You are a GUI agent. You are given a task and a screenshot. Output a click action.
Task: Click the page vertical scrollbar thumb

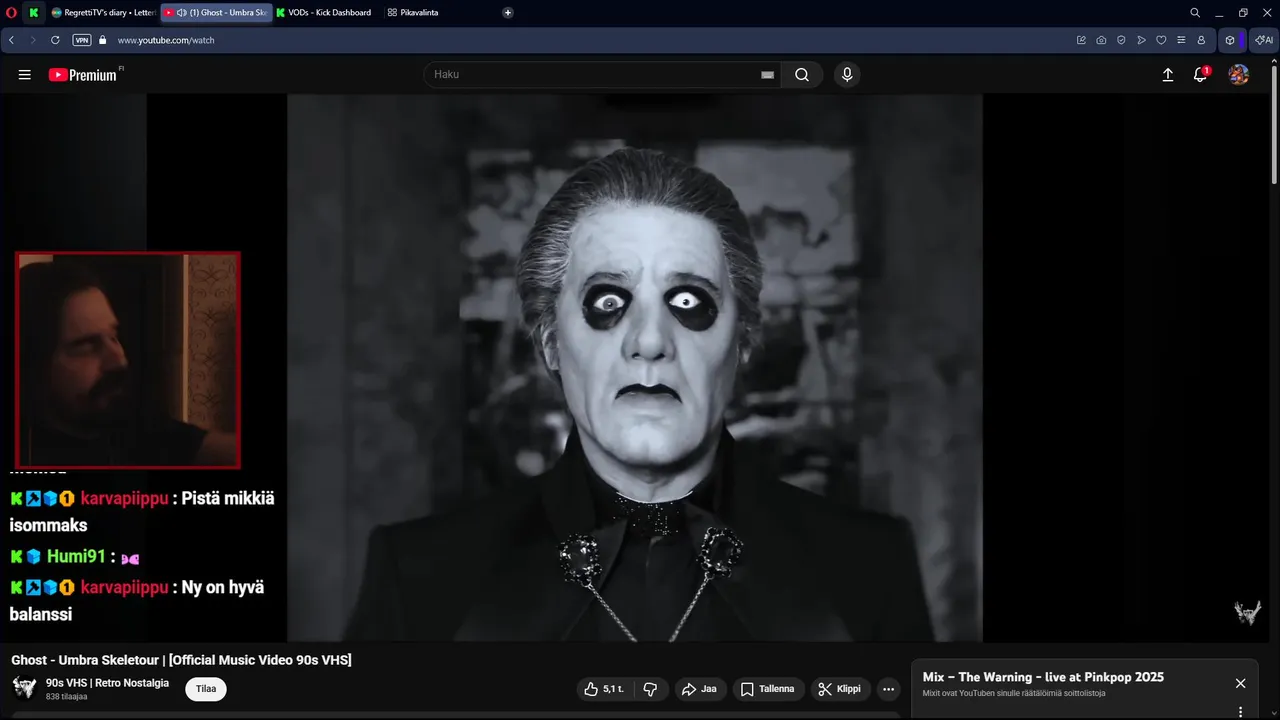click(x=1274, y=125)
